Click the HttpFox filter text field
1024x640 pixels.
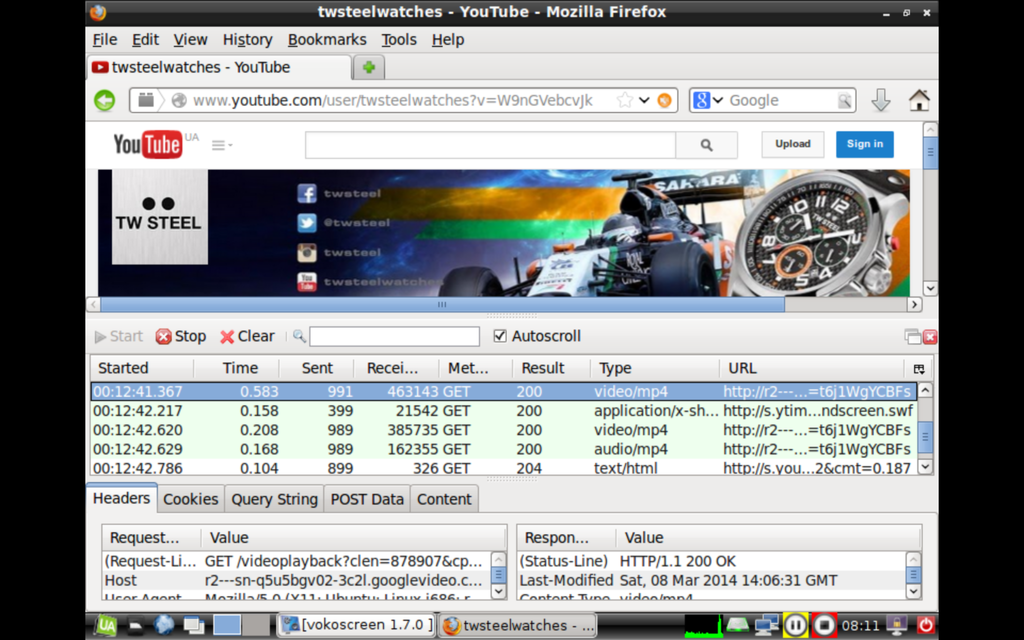[x=394, y=336]
